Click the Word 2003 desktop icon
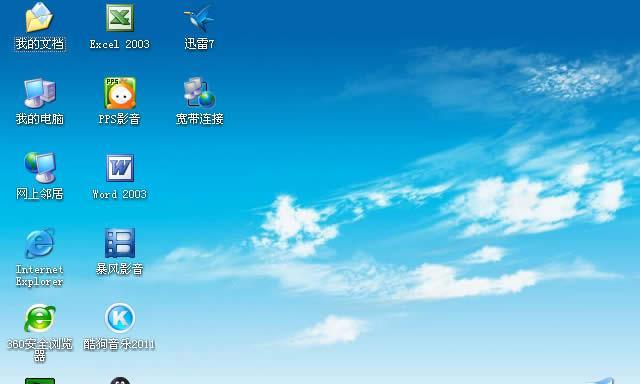 pyautogui.click(x=120, y=168)
